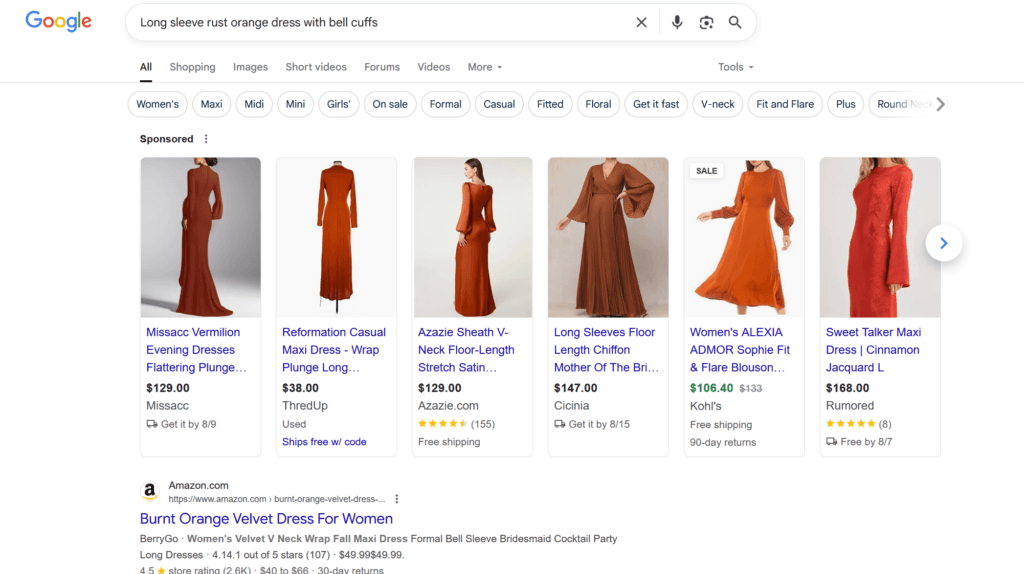Viewport: 1024px width, 574px height.
Task: Open the Azazie sheath dress image
Action: pos(472,237)
